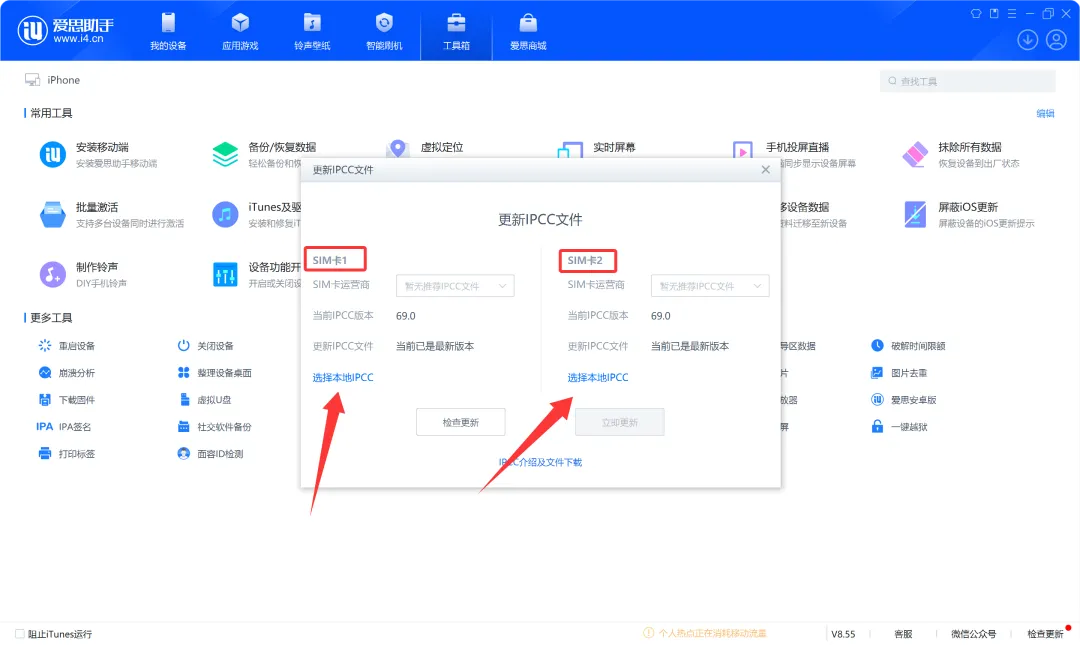
Task: Open 微信公众号 in the status bar
Action: pos(973,634)
